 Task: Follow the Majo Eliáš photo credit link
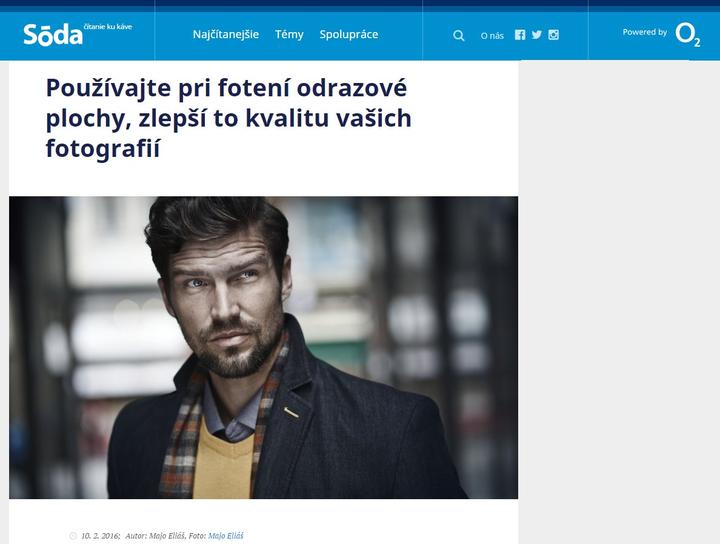226,536
